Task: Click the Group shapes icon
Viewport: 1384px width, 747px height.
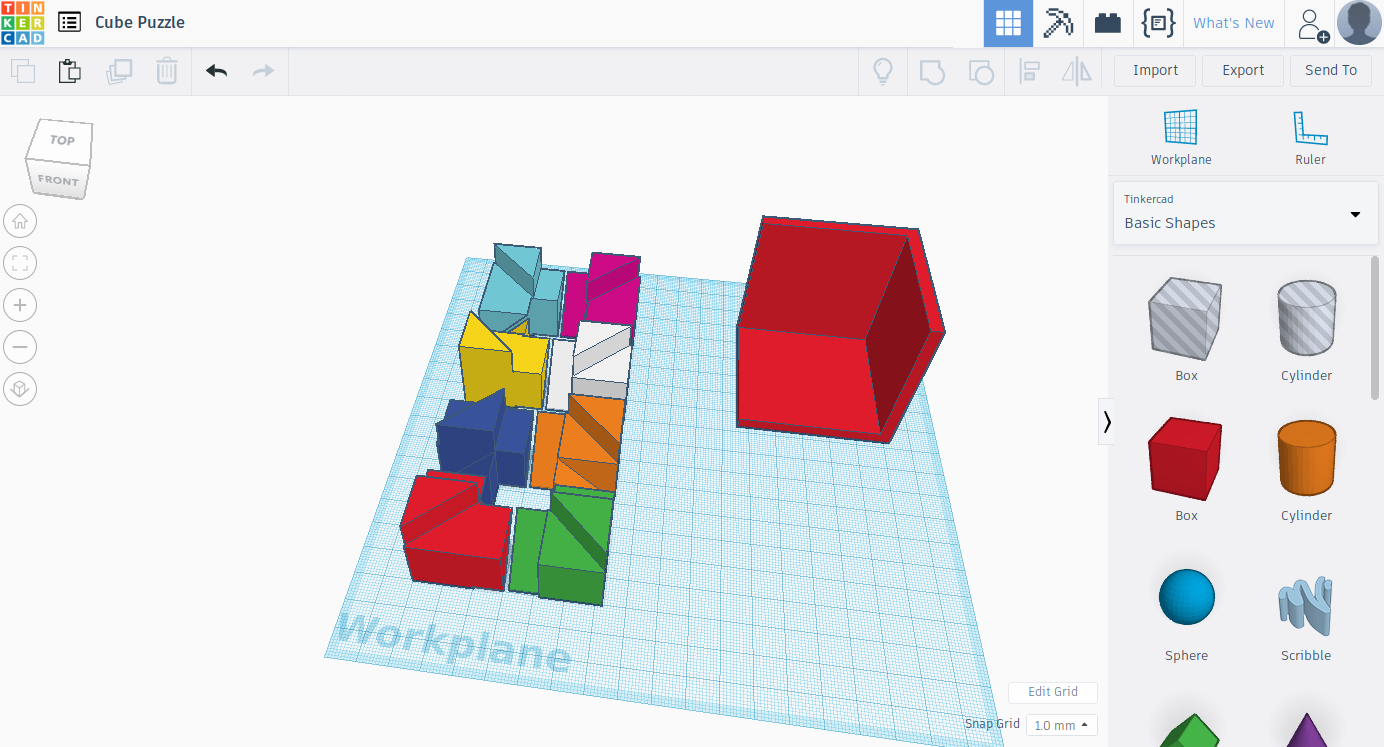Action: pyautogui.click(x=932, y=71)
